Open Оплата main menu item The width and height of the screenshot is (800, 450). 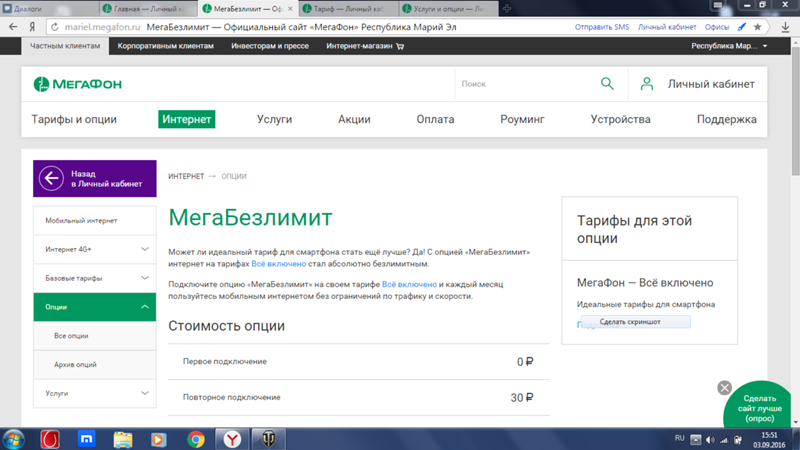tap(435, 119)
